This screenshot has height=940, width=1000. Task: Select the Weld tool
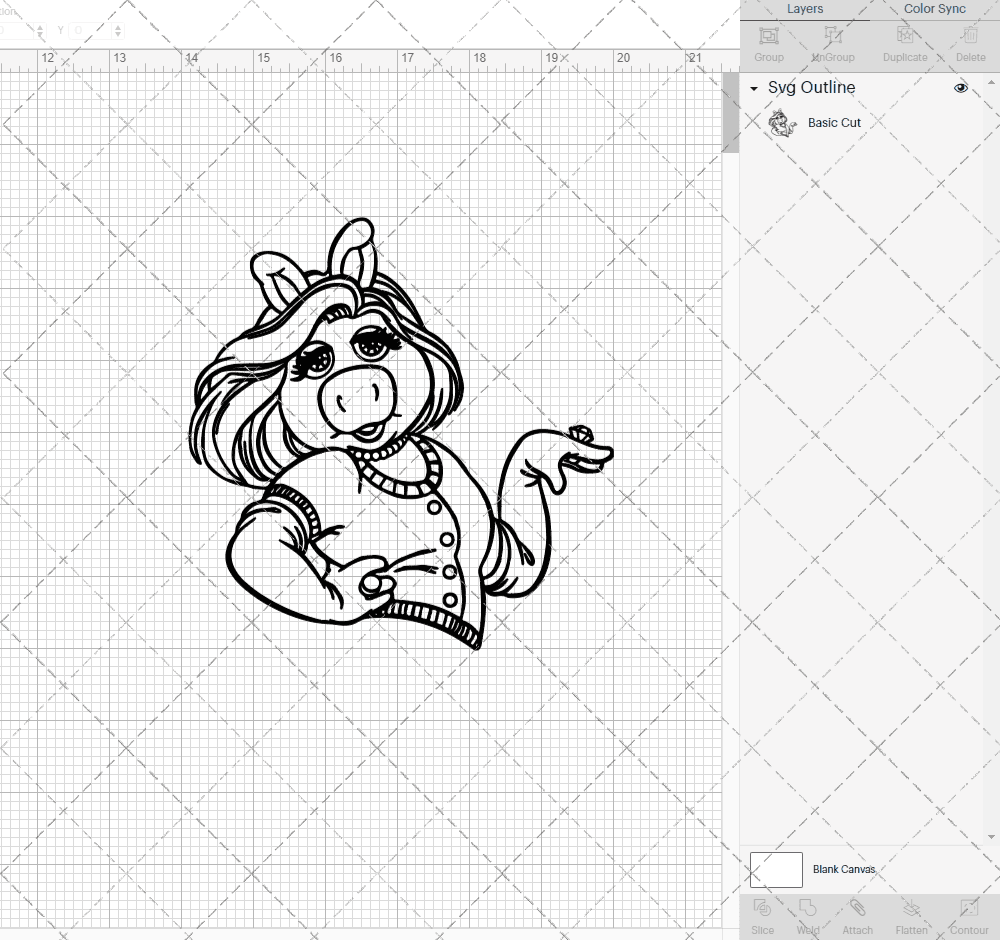pos(807,915)
